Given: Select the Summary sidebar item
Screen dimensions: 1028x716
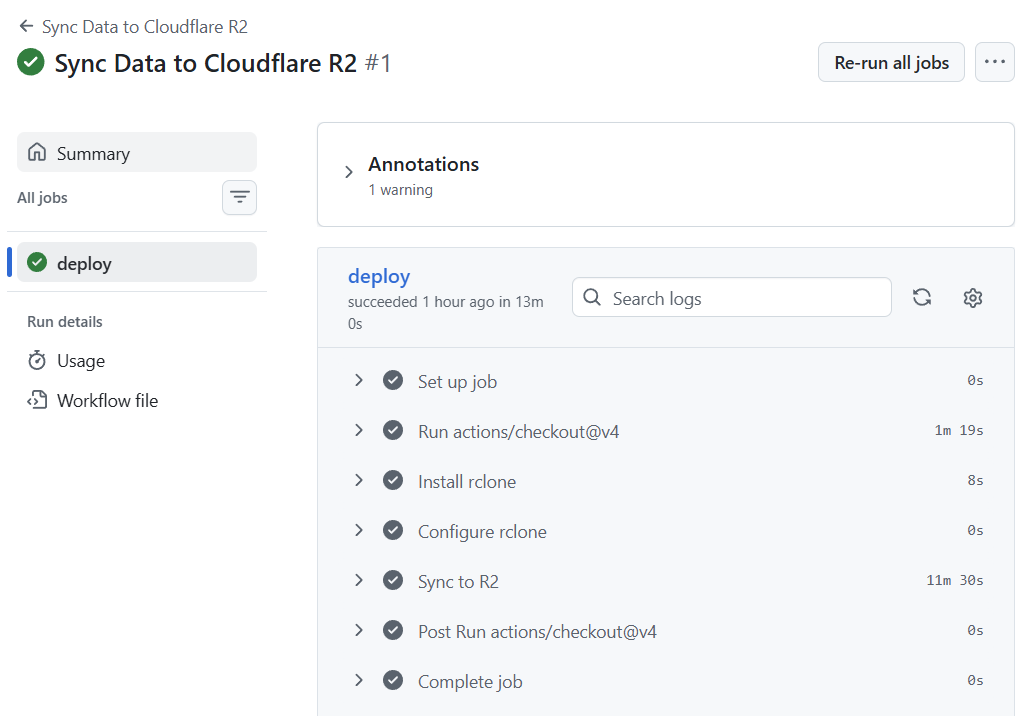Looking at the screenshot, I should point(137,152).
